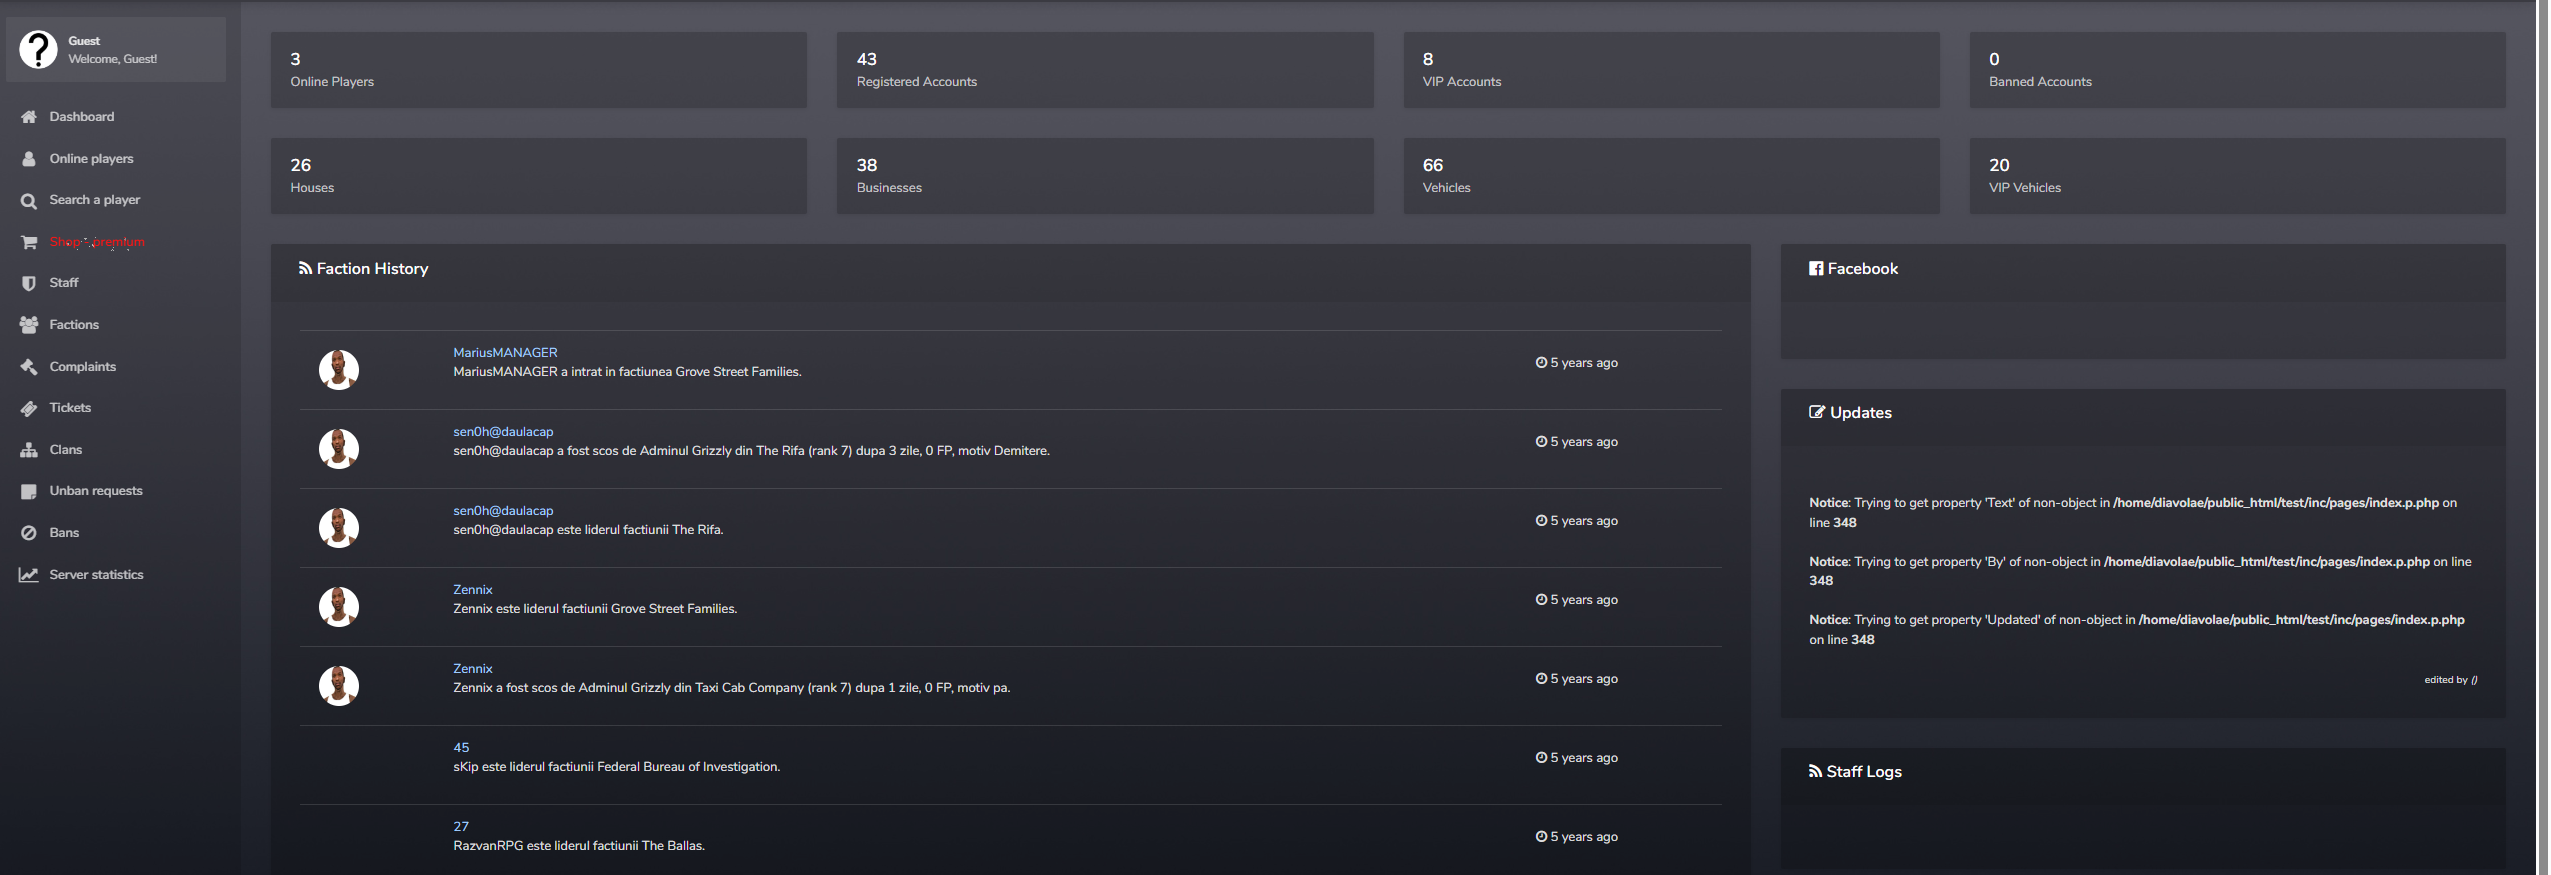Click the Staff shield icon
The width and height of the screenshot is (2551, 875).
tap(29, 283)
